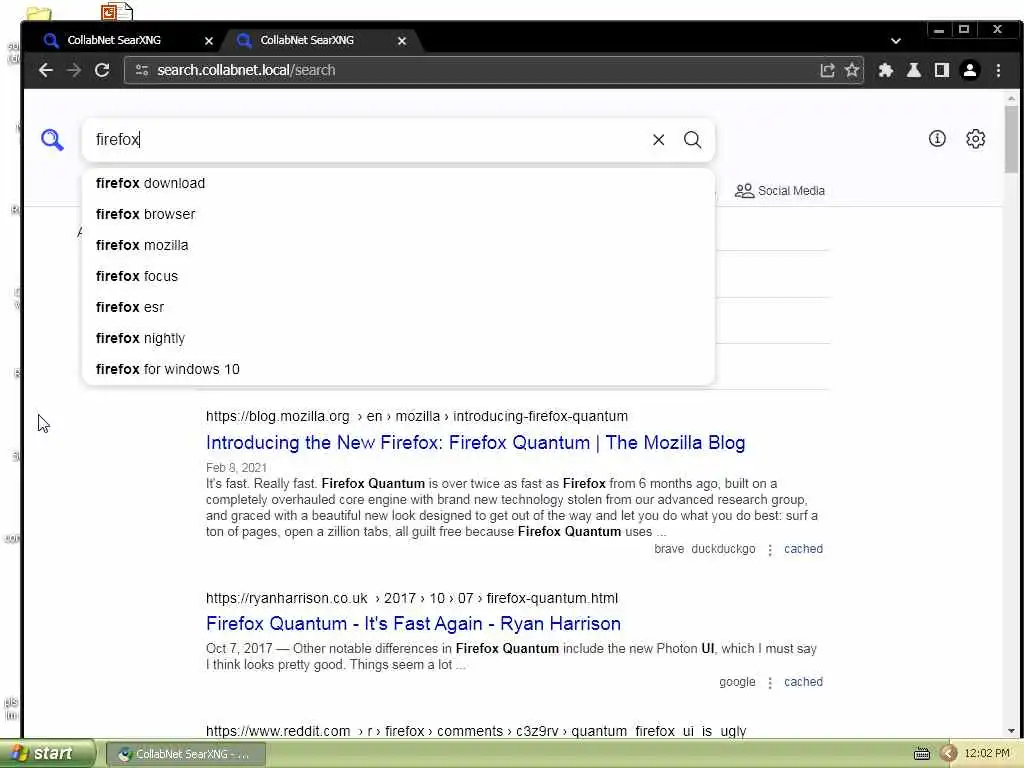
Task: Click the 'duckduckgo' engine label
Action: click(x=723, y=549)
